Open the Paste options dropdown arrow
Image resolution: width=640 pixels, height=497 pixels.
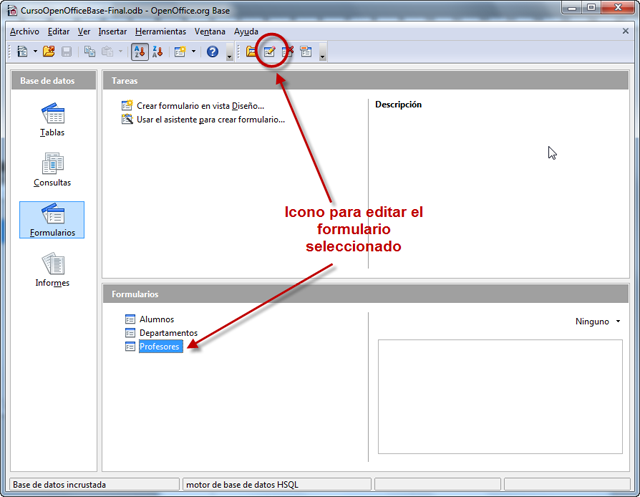coord(120,52)
